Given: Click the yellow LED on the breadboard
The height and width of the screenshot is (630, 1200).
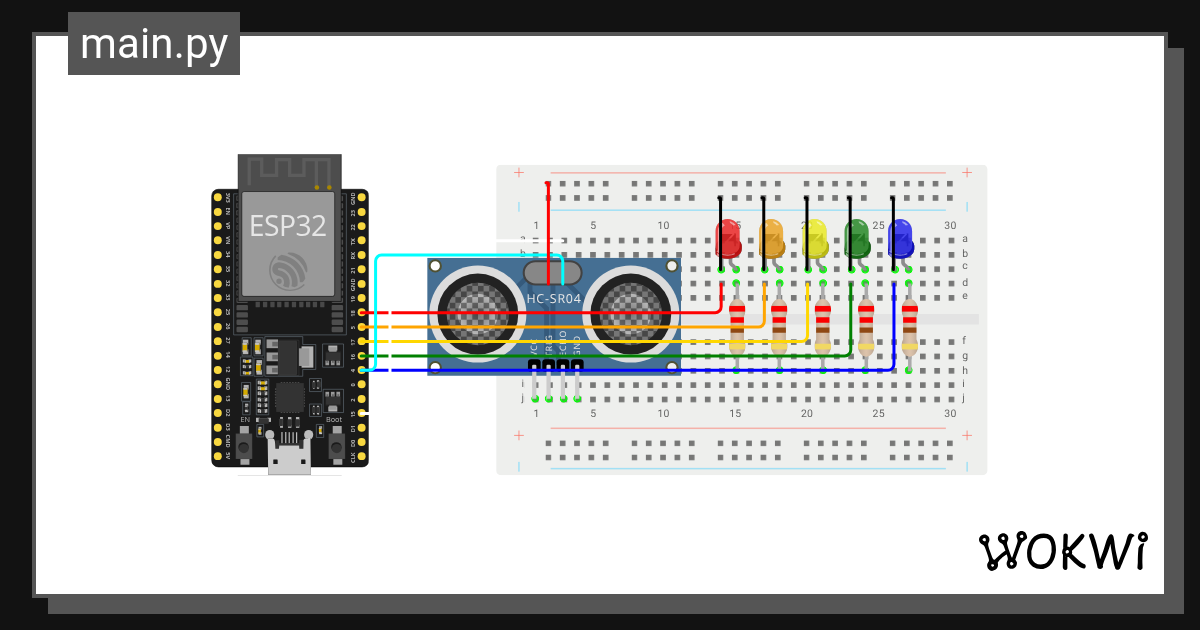Looking at the screenshot, I should click(x=814, y=240).
